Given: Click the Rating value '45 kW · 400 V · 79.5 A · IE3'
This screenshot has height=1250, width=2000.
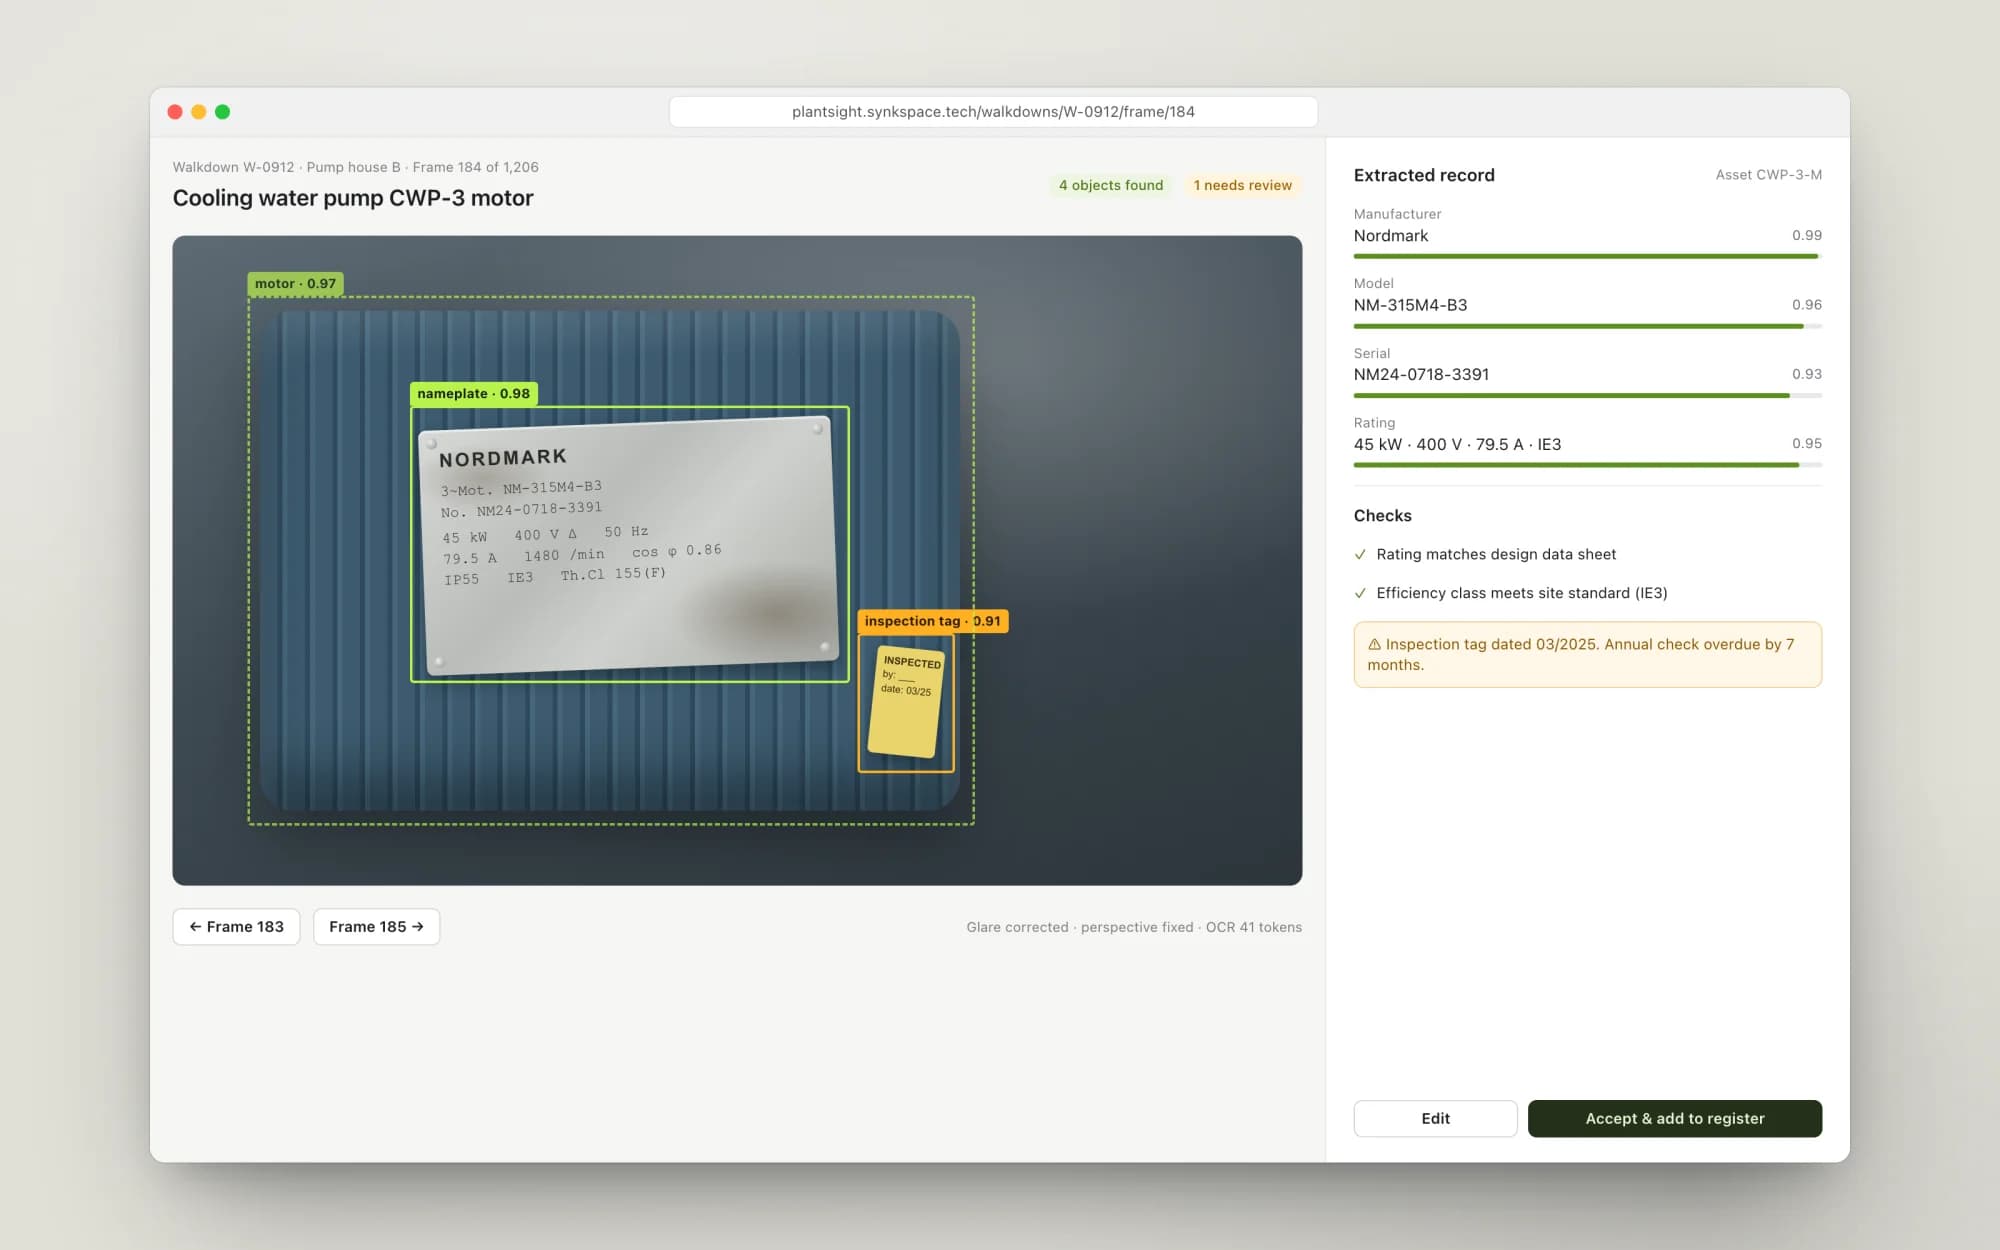Looking at the screenshot, I should [1457, 444].
